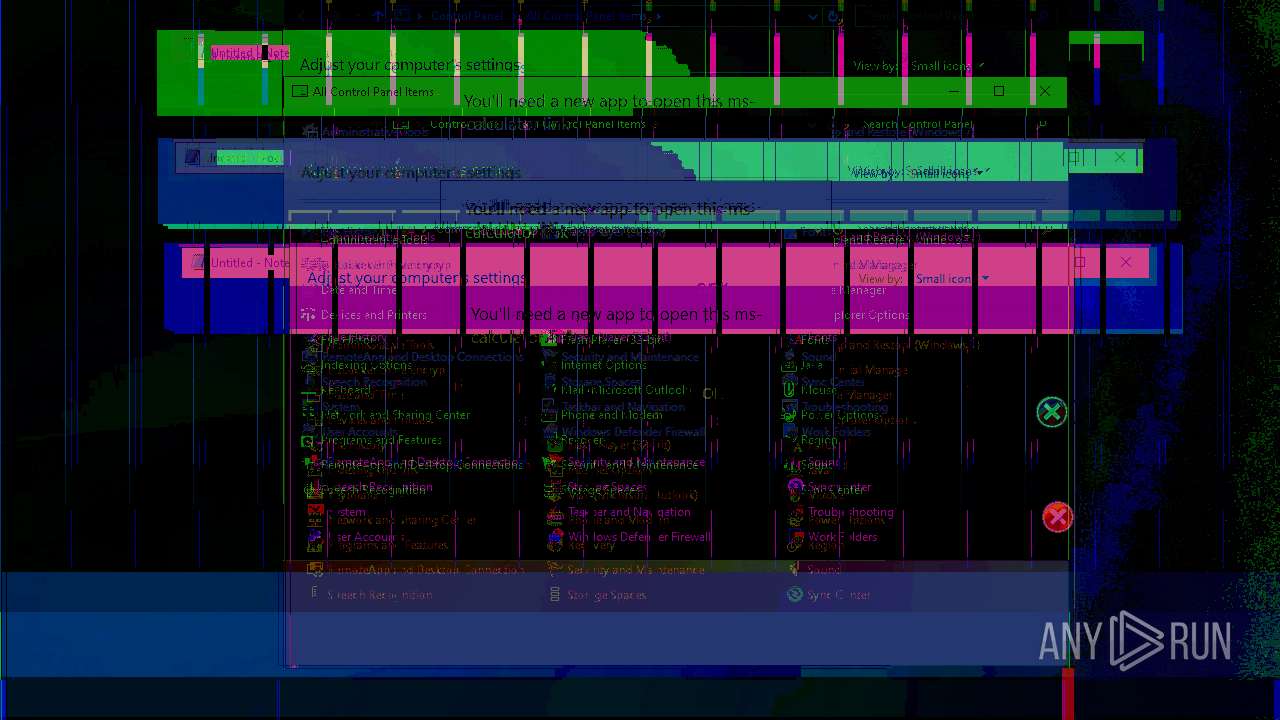Click the green circled X icon
Viewport: 1280px width, 720px height.
click(1051, 412)
